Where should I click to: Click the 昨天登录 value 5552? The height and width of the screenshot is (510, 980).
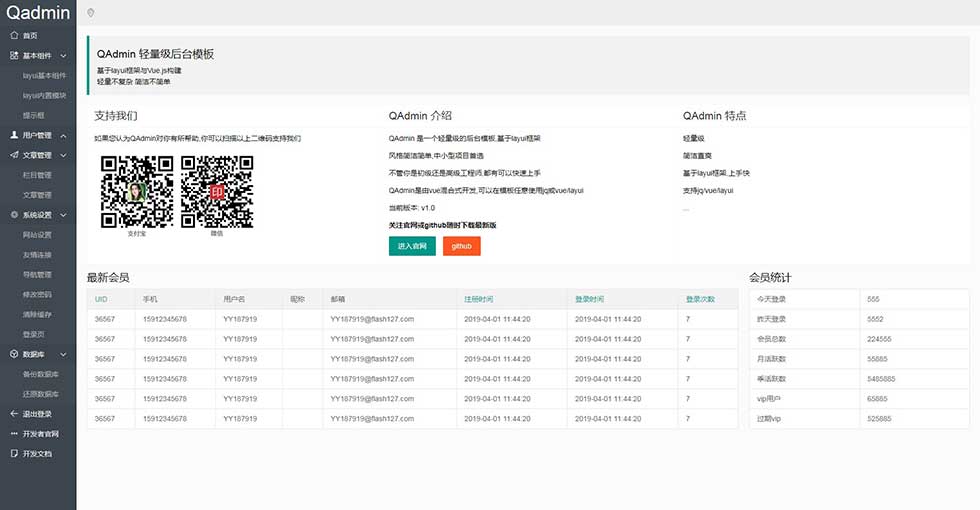tap(875, 319)
